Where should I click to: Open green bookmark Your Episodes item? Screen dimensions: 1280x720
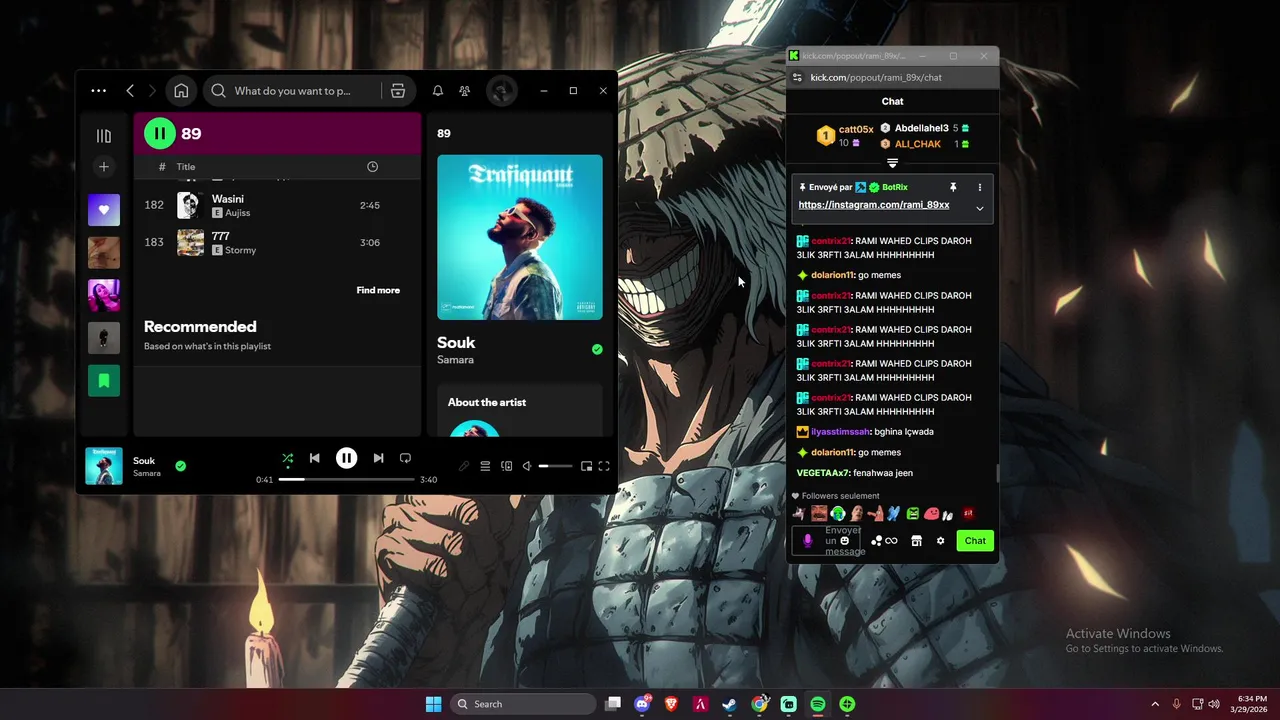coord(104,380)
